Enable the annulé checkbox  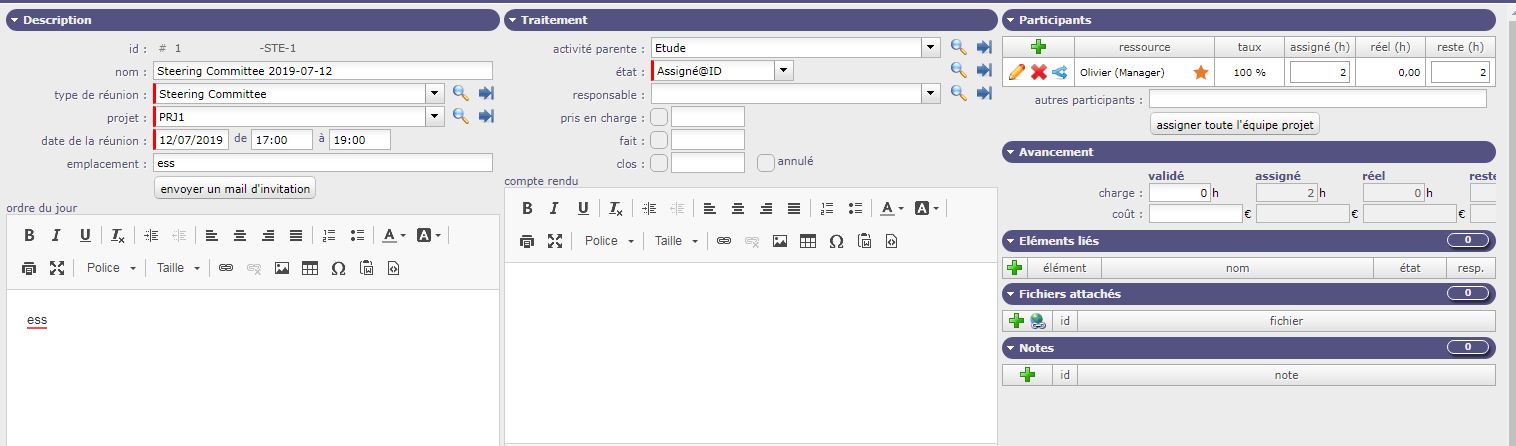pos(766,162)
